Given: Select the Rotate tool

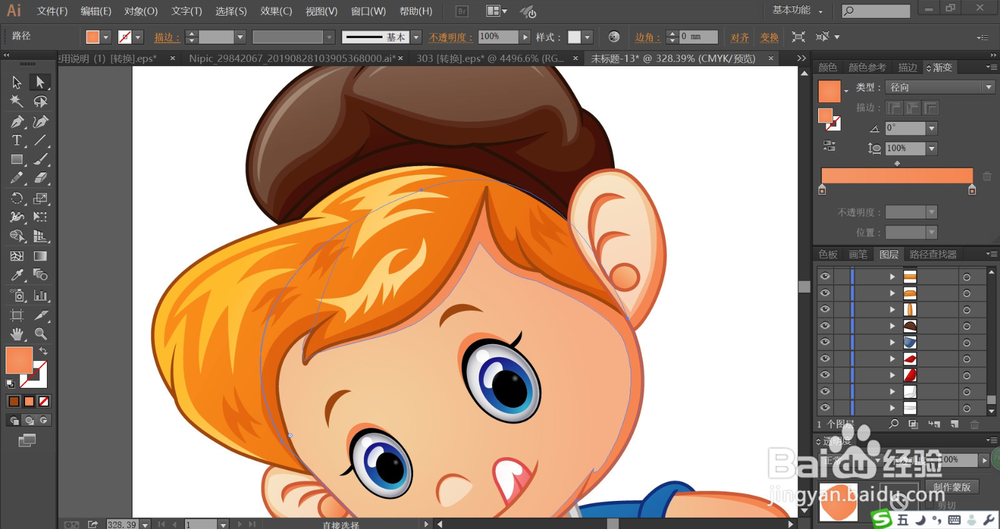Looking at the screenshot, I should [17, 198].
